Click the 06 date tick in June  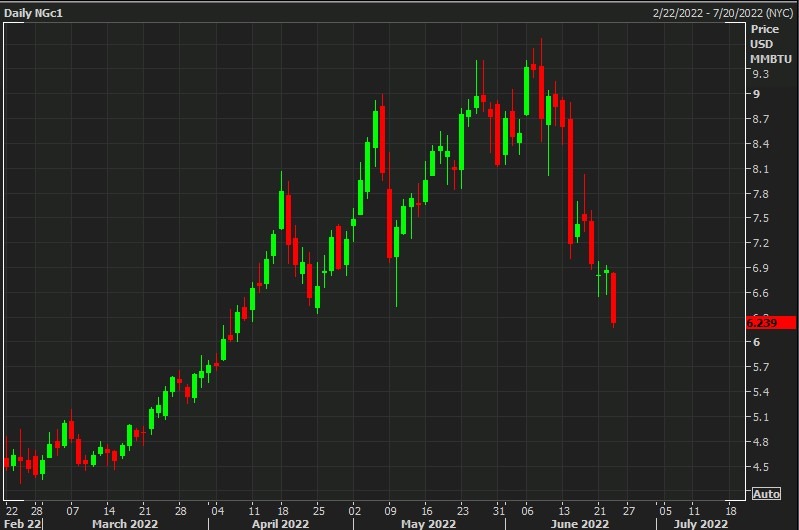click(527, 511)
